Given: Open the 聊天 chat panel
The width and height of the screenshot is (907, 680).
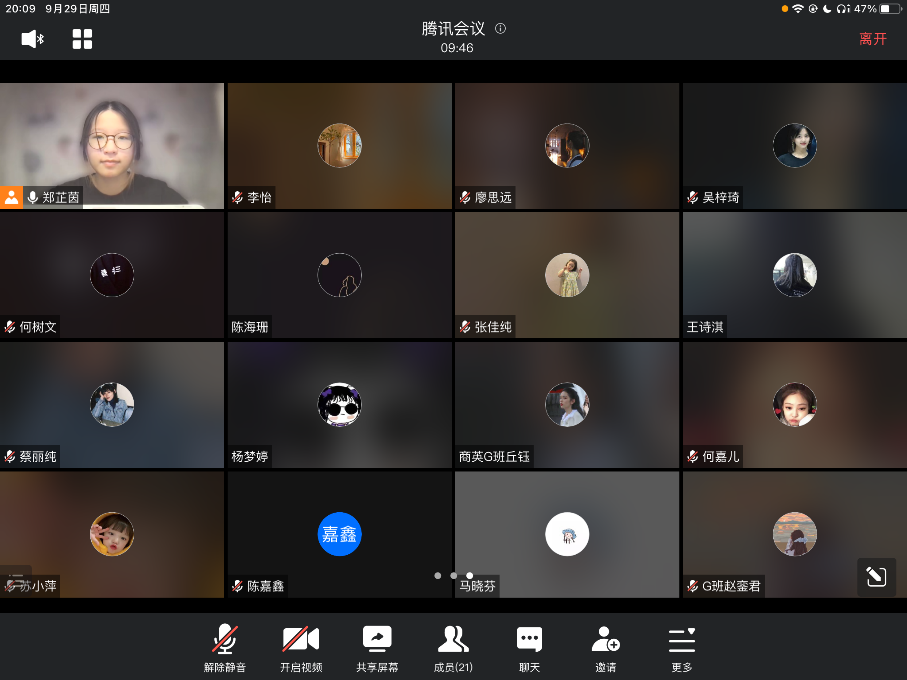Looking at the screenshot, I should (x=529, y=647).
